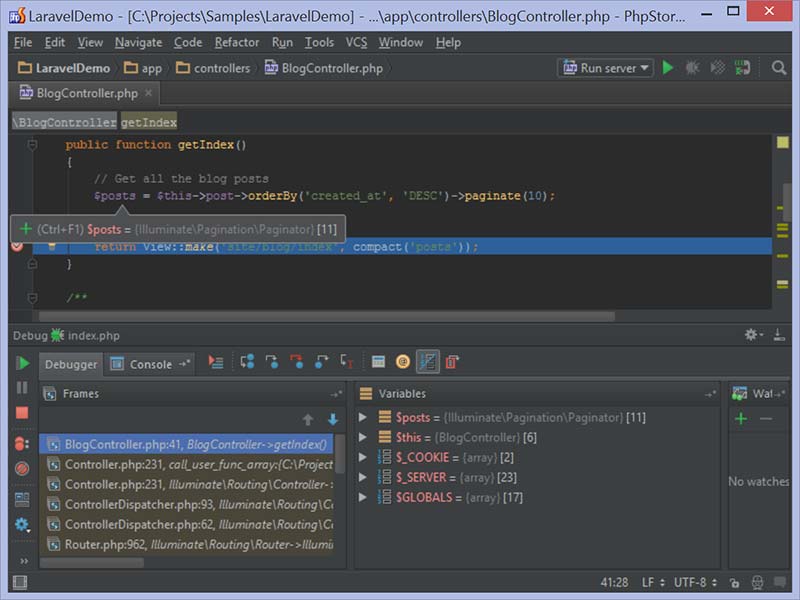Expand the $_COOKIE array
Image resolution: width=800 pixels, height=600 pixels.
pos(363,457)
